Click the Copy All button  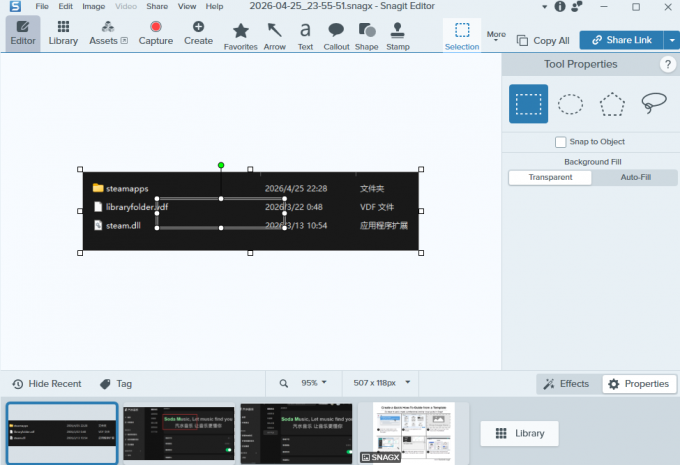543,41
